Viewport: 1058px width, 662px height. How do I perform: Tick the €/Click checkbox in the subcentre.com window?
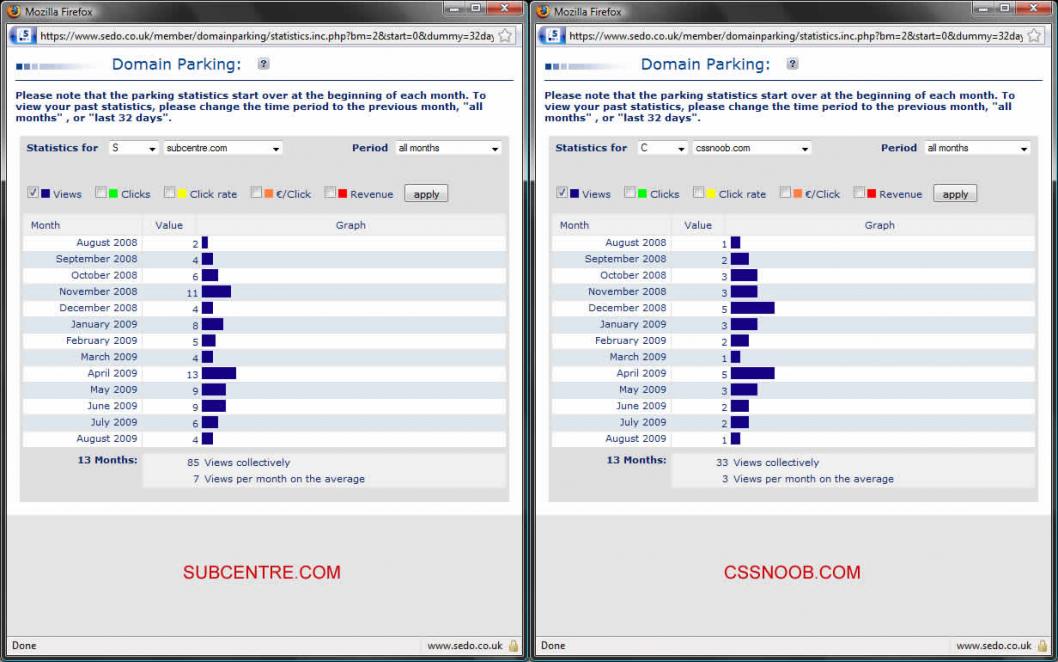coord(256,192)
